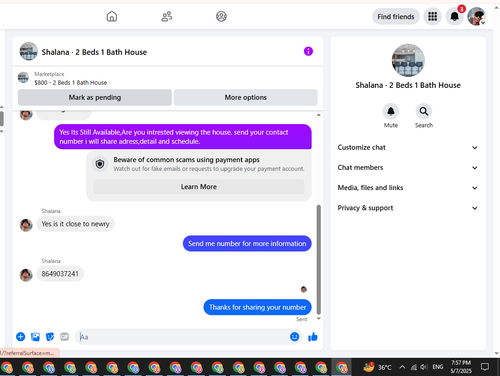
Task: Click sticker icon in composer
Action: 50,337
